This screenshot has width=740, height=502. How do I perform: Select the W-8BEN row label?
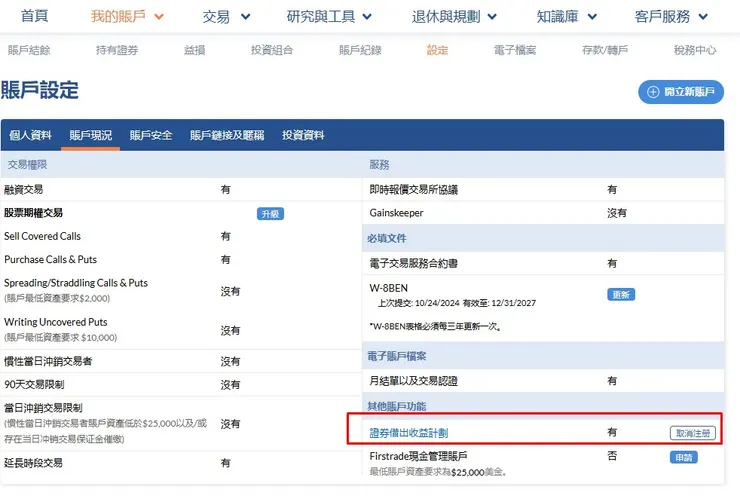[388, 288]
